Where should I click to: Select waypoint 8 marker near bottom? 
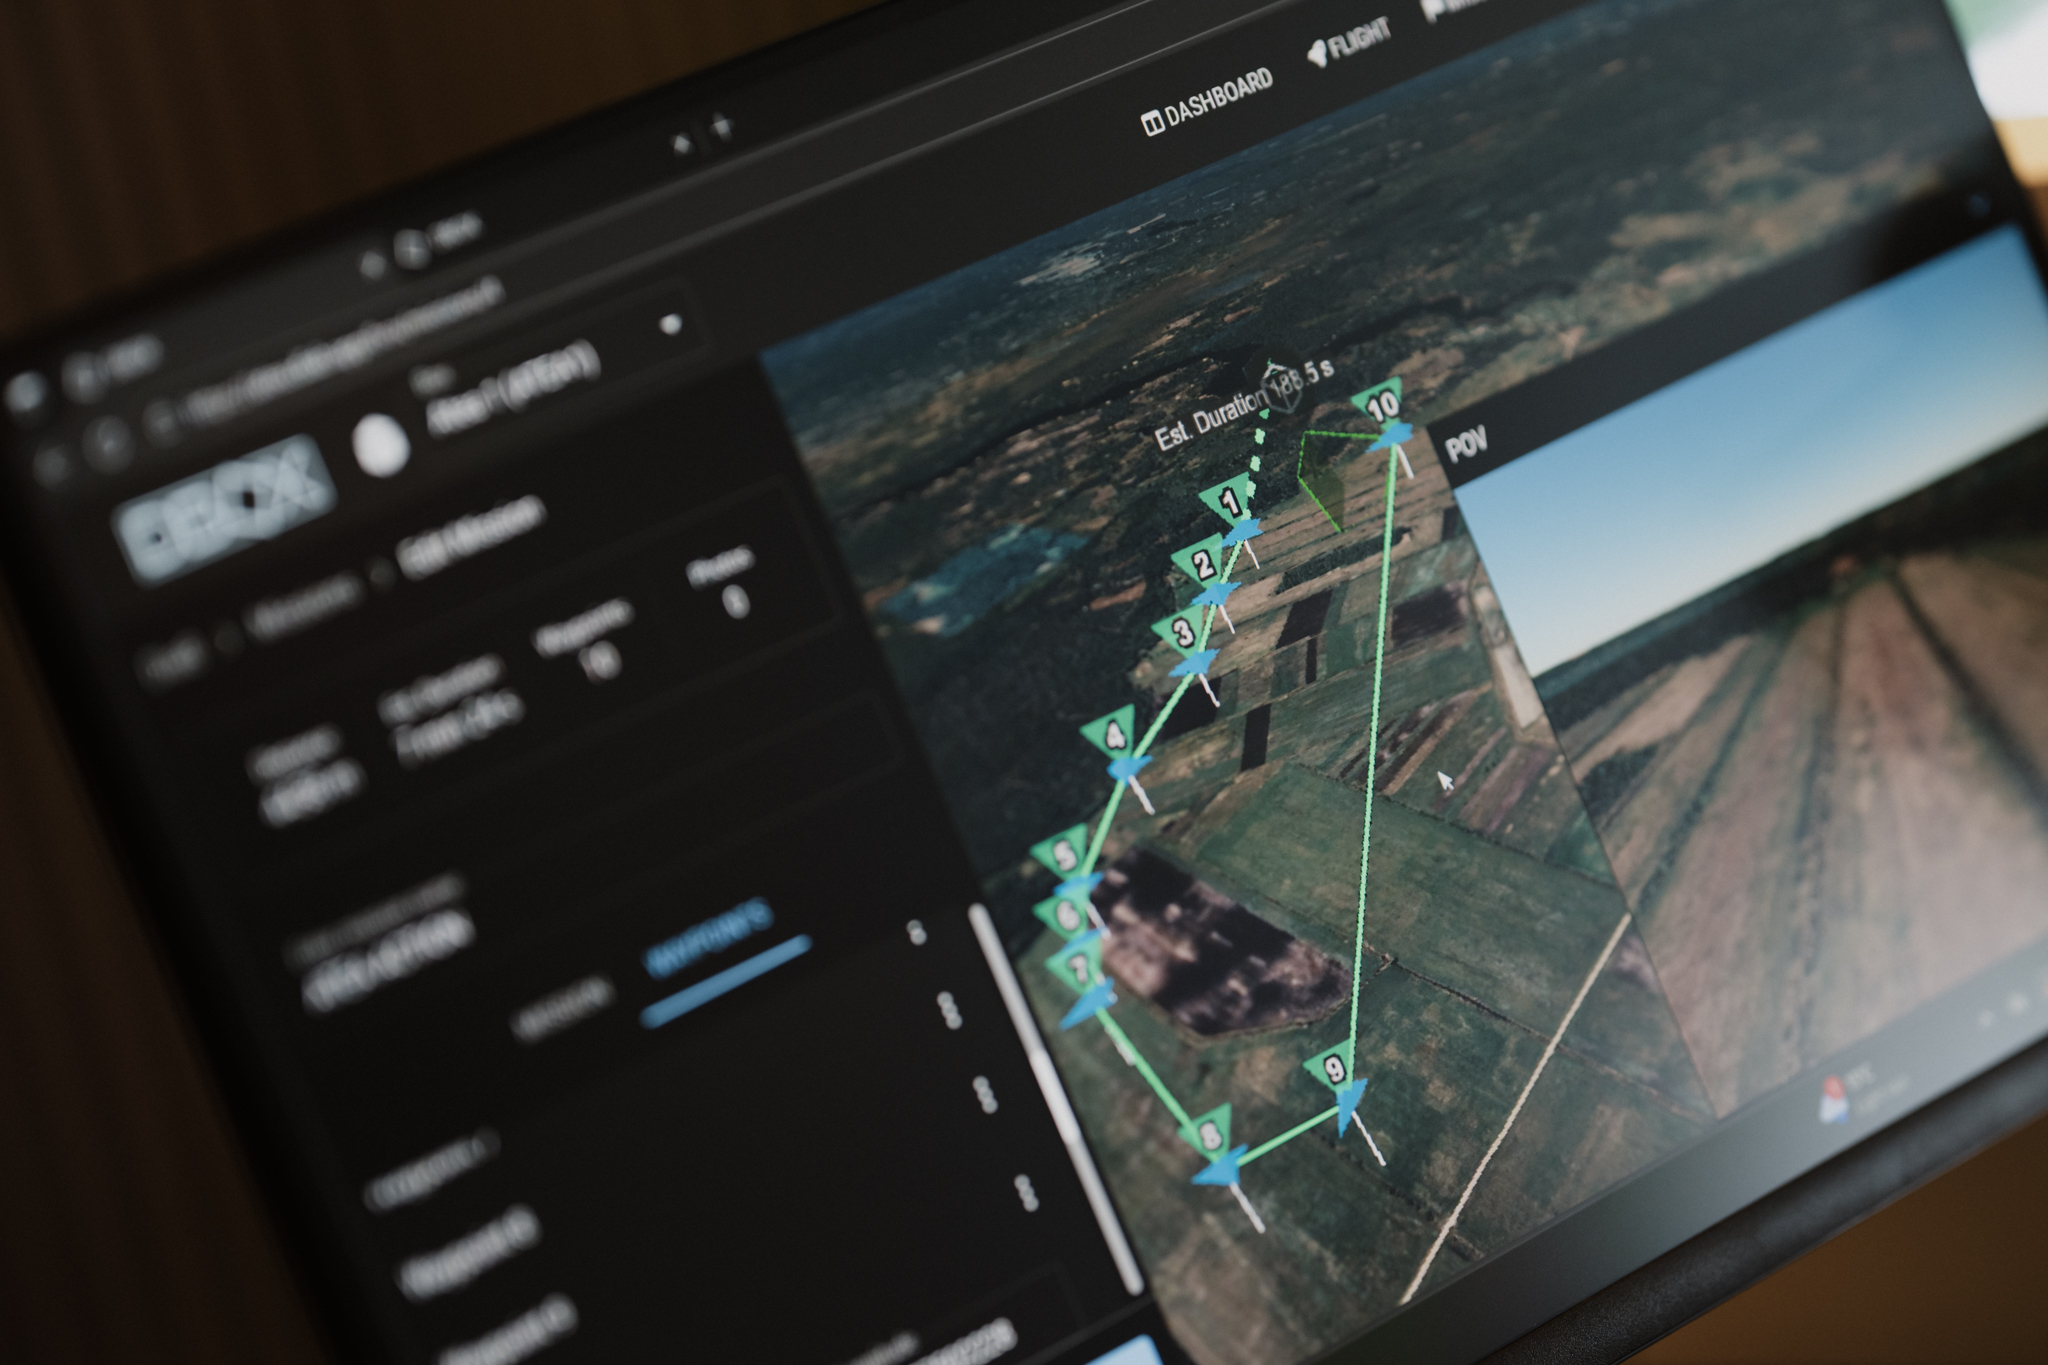point(1213,1135)
